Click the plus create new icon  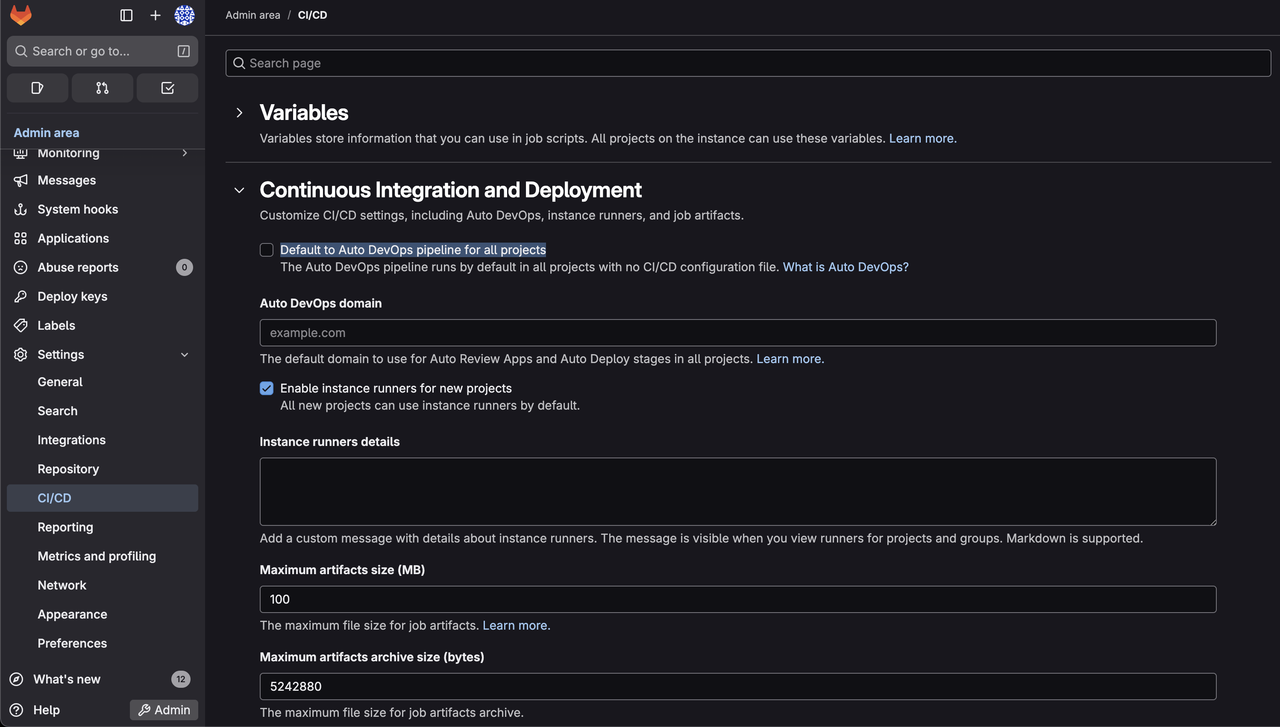[x=155, y=15]
